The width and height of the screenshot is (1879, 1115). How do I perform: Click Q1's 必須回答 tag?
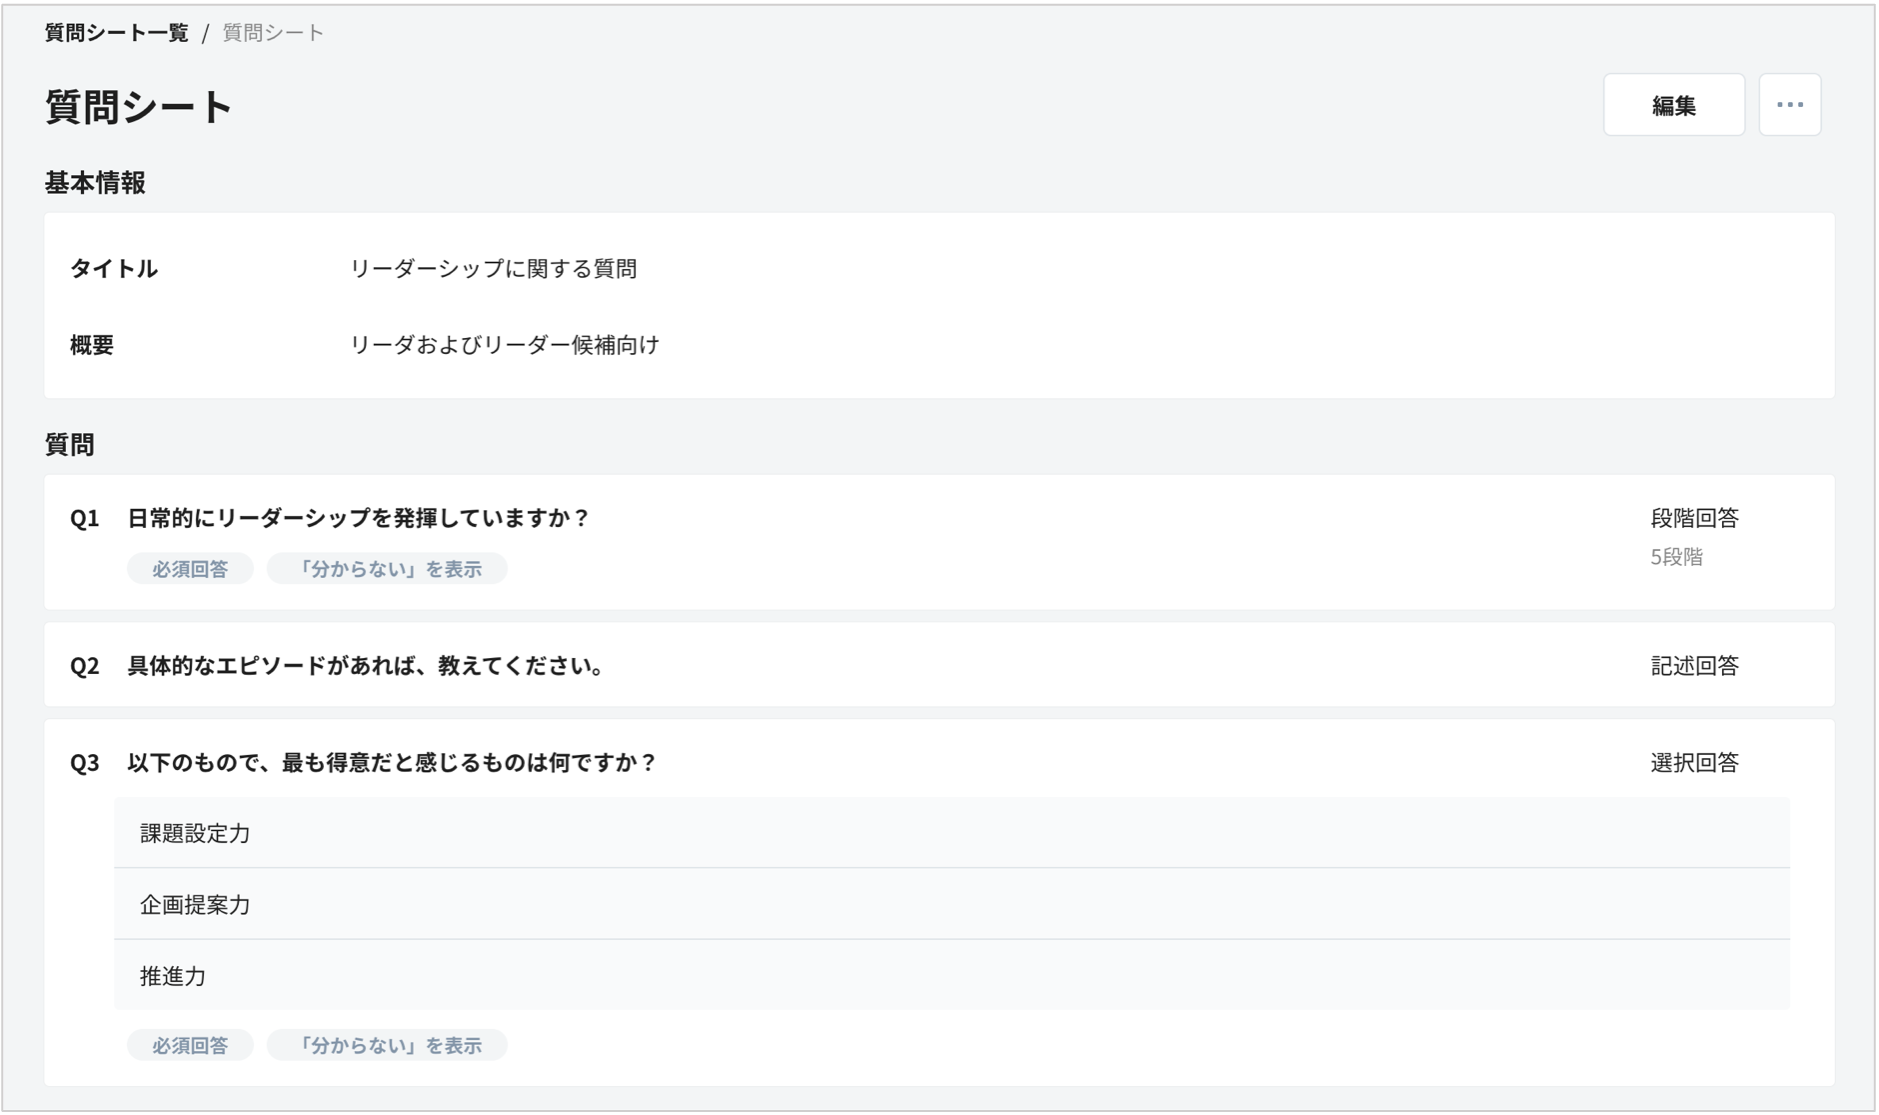[190, 569]
